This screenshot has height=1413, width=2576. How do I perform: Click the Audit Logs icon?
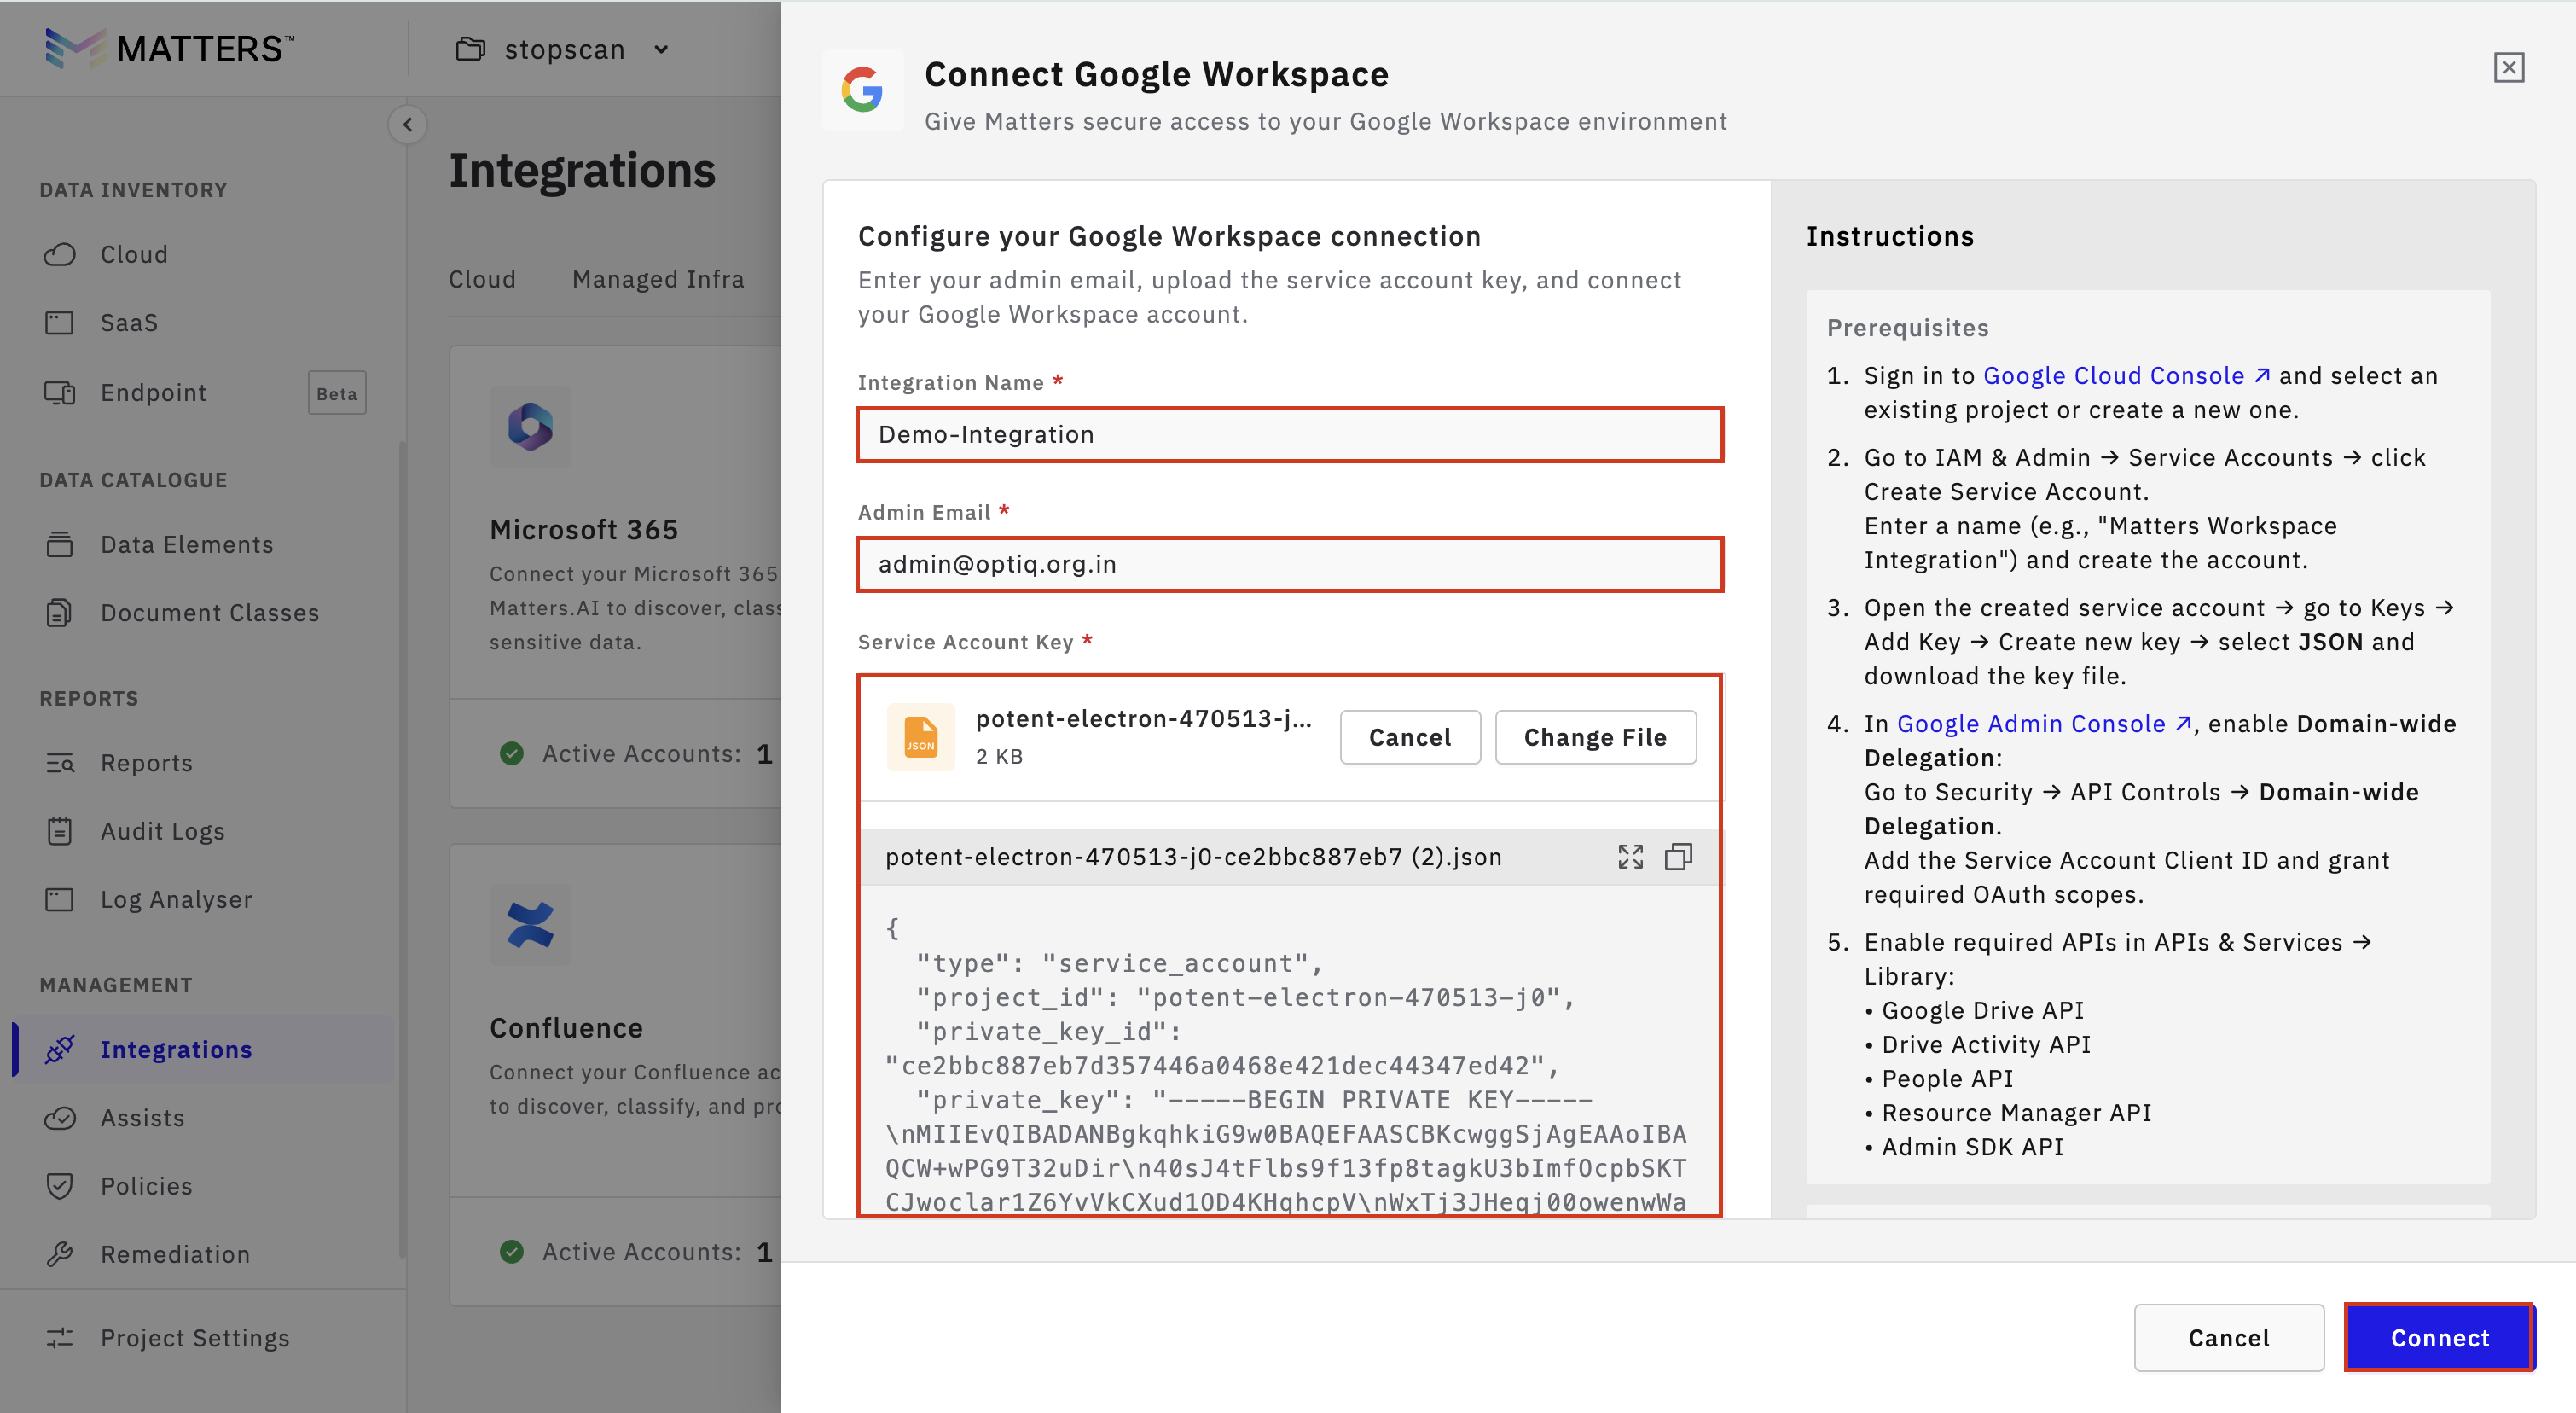click(x=60, y=830)
